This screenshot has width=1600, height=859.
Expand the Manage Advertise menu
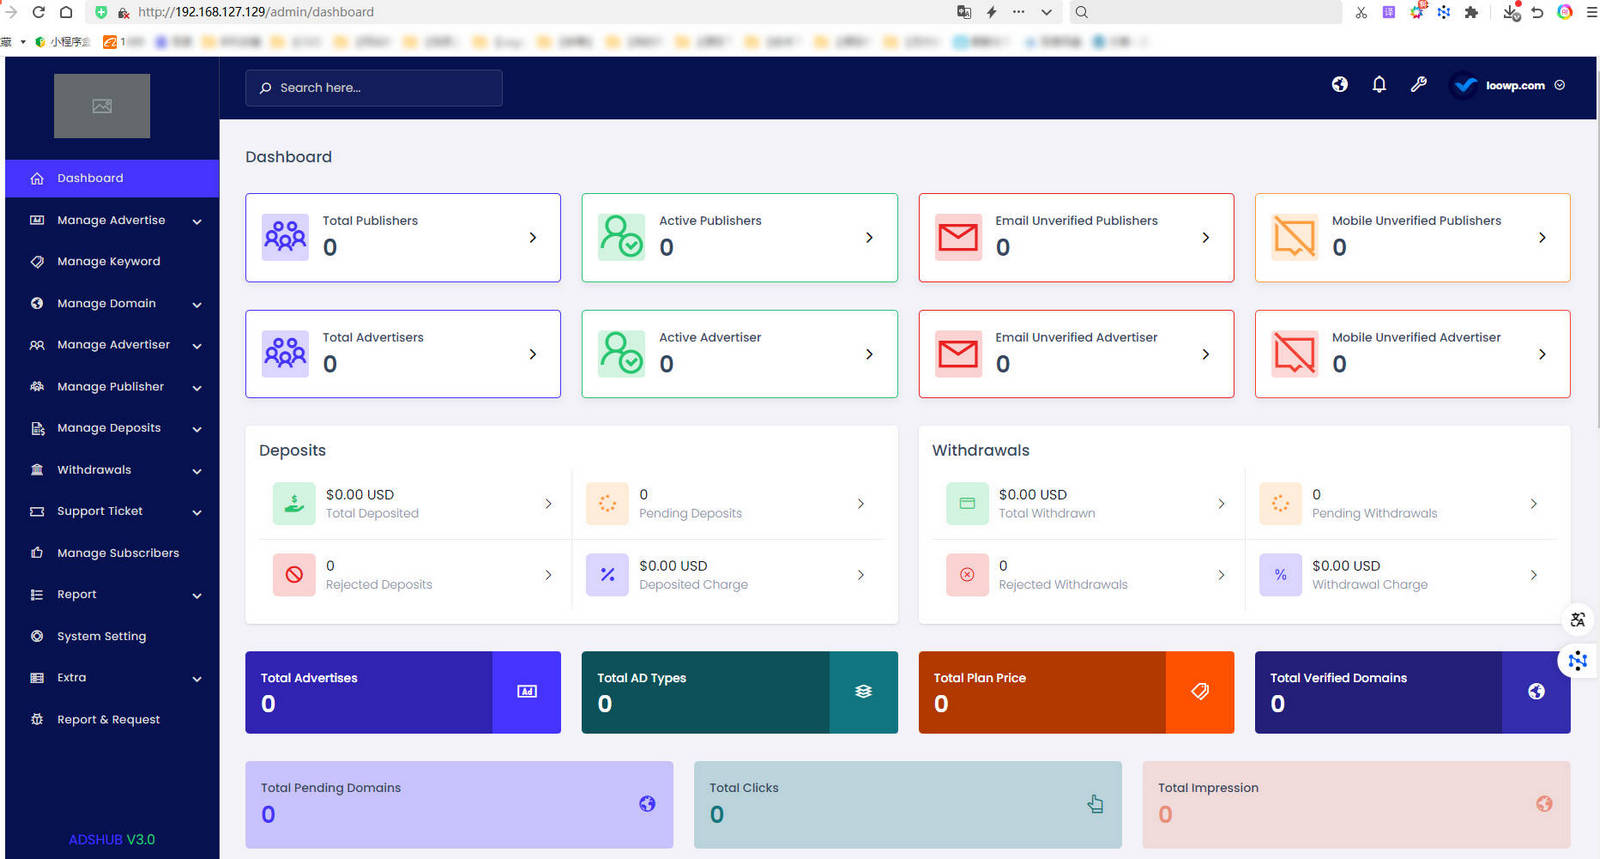point(112,220)
